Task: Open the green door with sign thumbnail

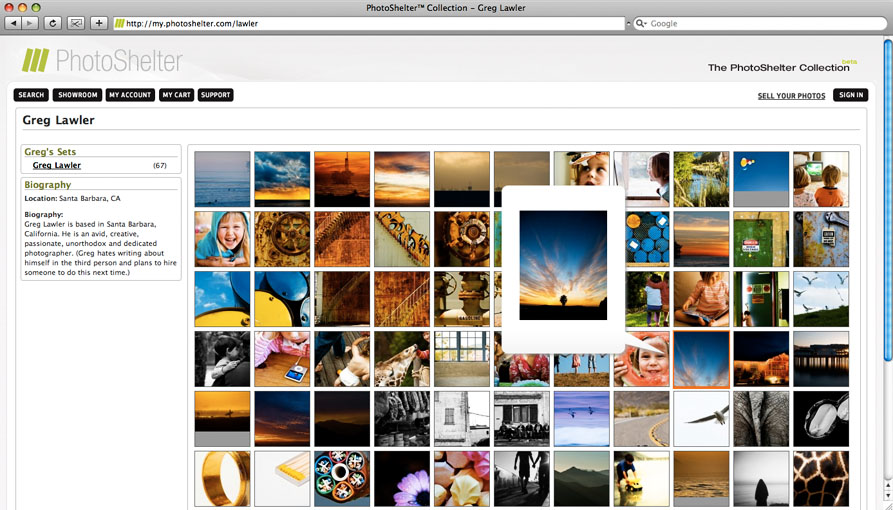Action: coord(761,239)
